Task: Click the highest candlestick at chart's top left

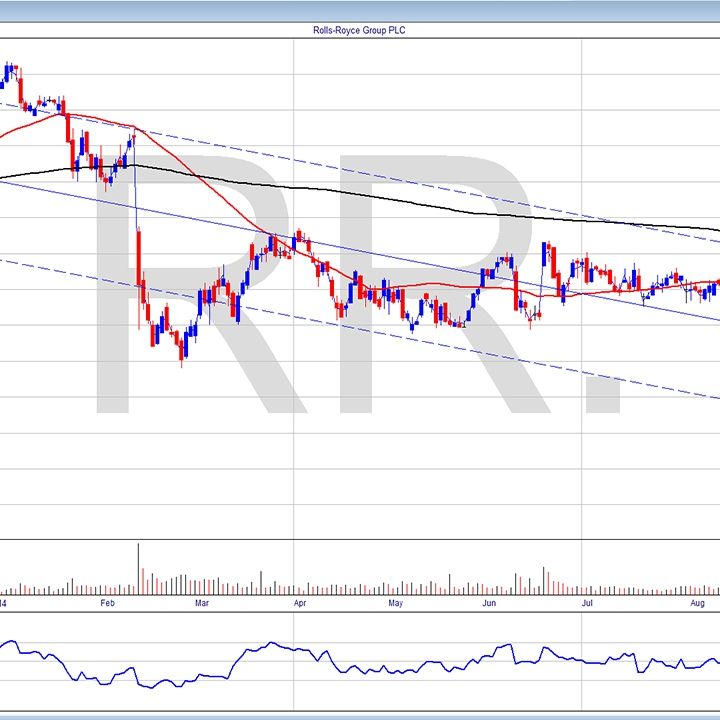Action: tap(9, 71)
